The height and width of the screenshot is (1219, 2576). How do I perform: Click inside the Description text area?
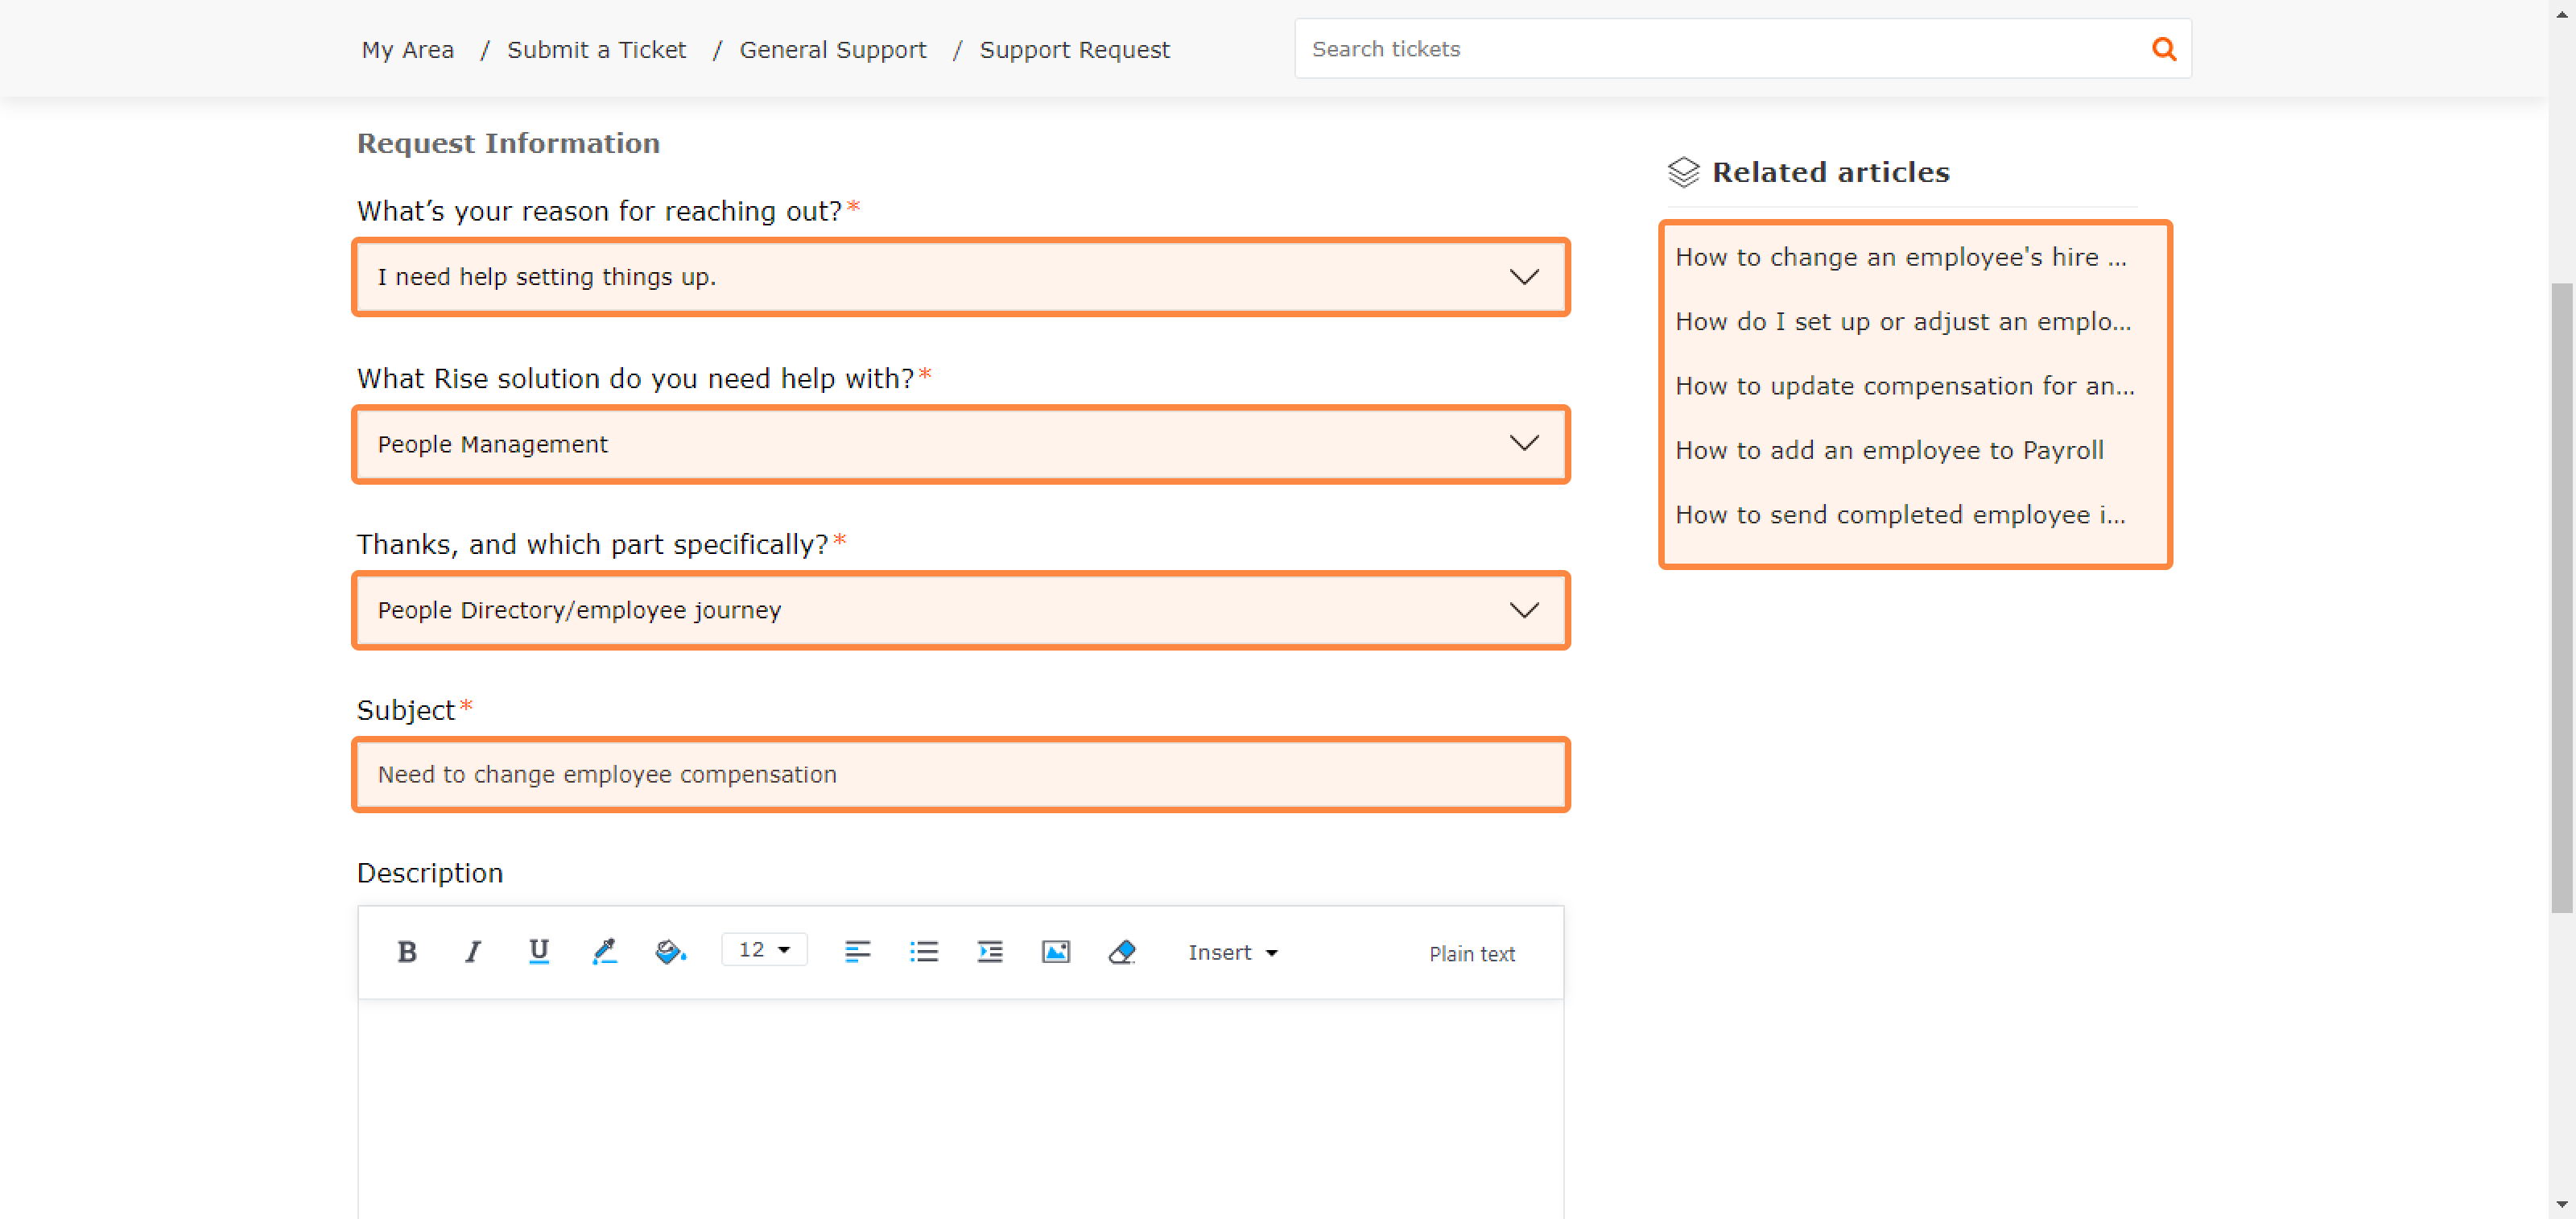pyautogui.click(x=961, y=1108)
